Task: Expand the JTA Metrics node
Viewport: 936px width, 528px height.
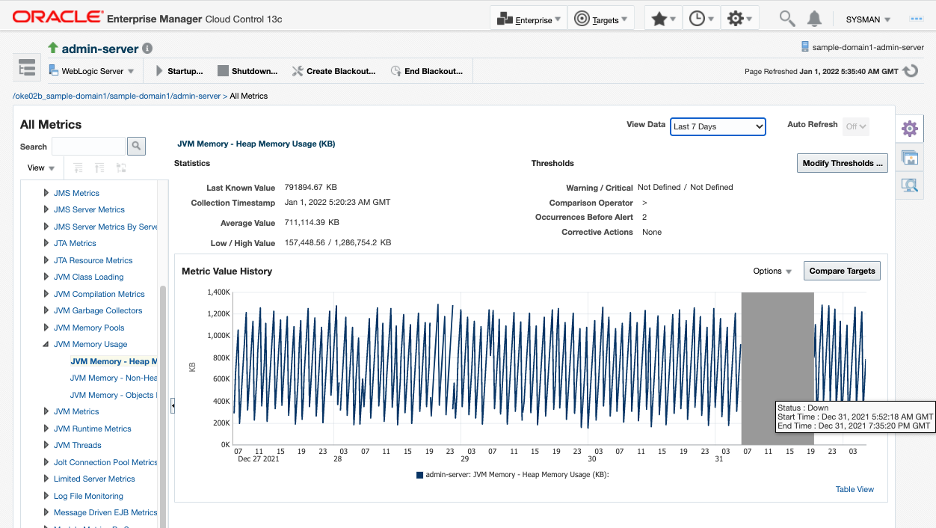Action: tap(46, 243)
